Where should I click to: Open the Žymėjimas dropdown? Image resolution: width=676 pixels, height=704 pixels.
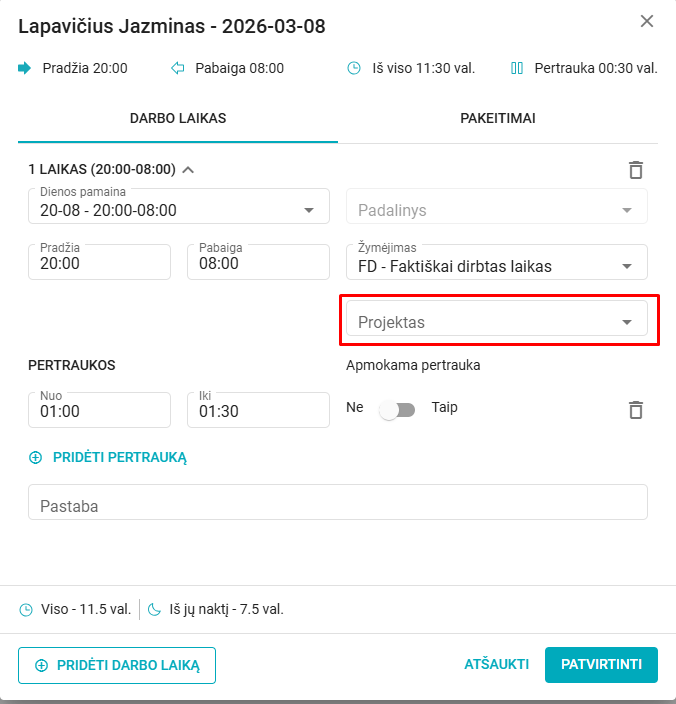(x=627, y=266)
